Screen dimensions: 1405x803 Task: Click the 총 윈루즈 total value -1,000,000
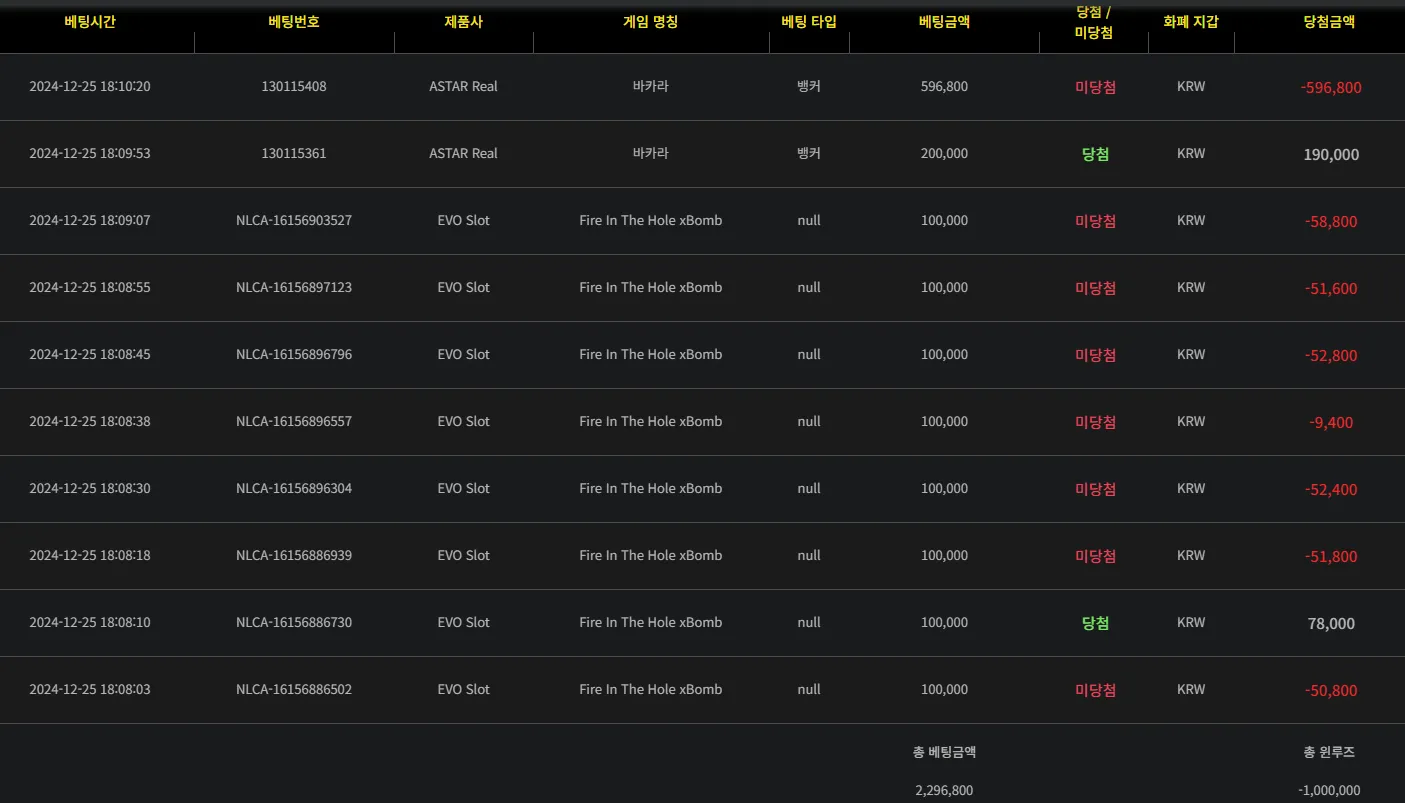coord(1331,790)
